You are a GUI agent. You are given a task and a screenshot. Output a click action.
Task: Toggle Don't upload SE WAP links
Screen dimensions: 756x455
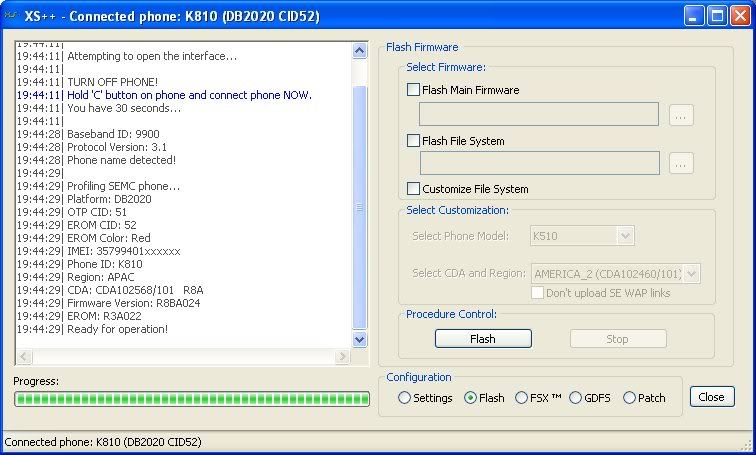[538, 293]
